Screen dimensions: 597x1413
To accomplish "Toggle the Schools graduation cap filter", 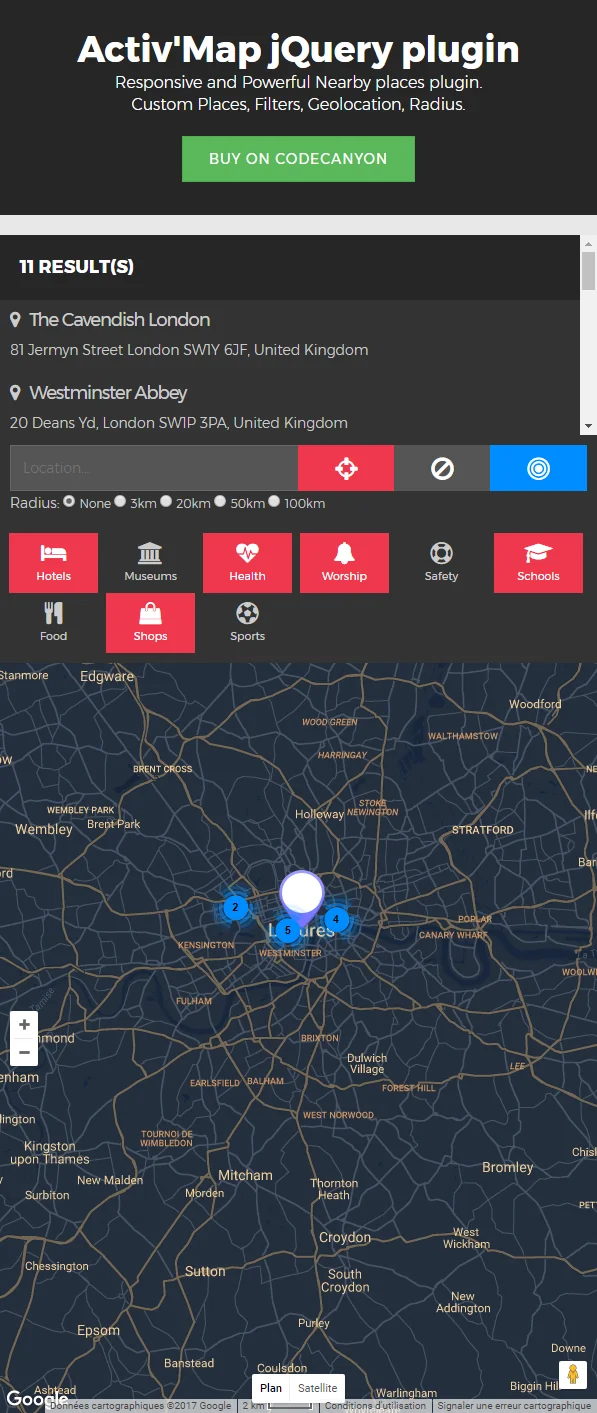I will coord(538,563).
